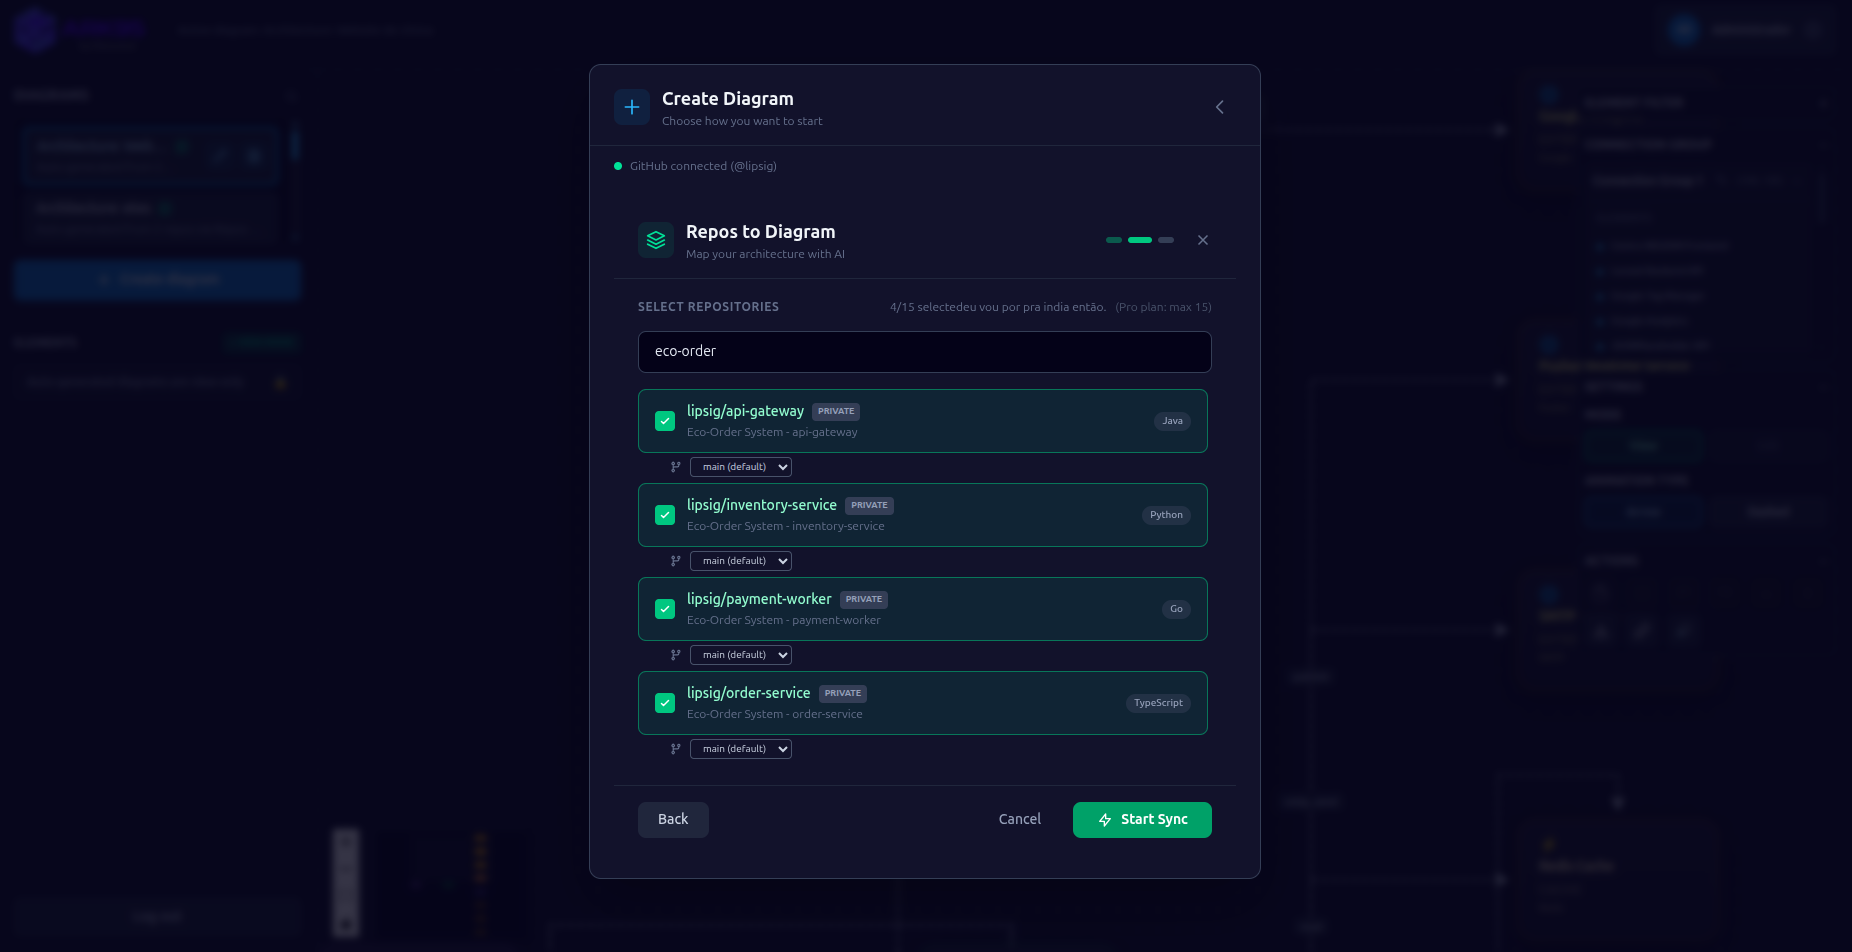Click the green GitHub connected status indicator
This screenshot has height=952, width=1852.
(x=617, y=166)
